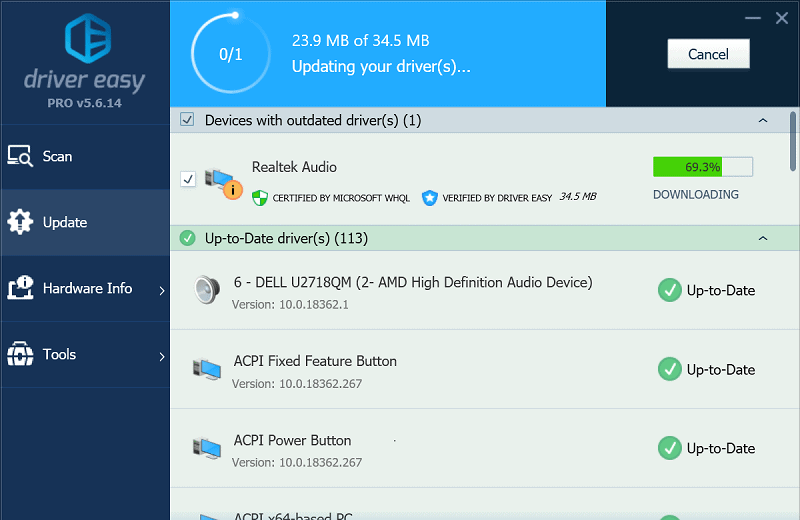Click Version text under ACPI Fixed Feature Button
The height and width of the screenshot is (520, 800).
click(297, 384)
